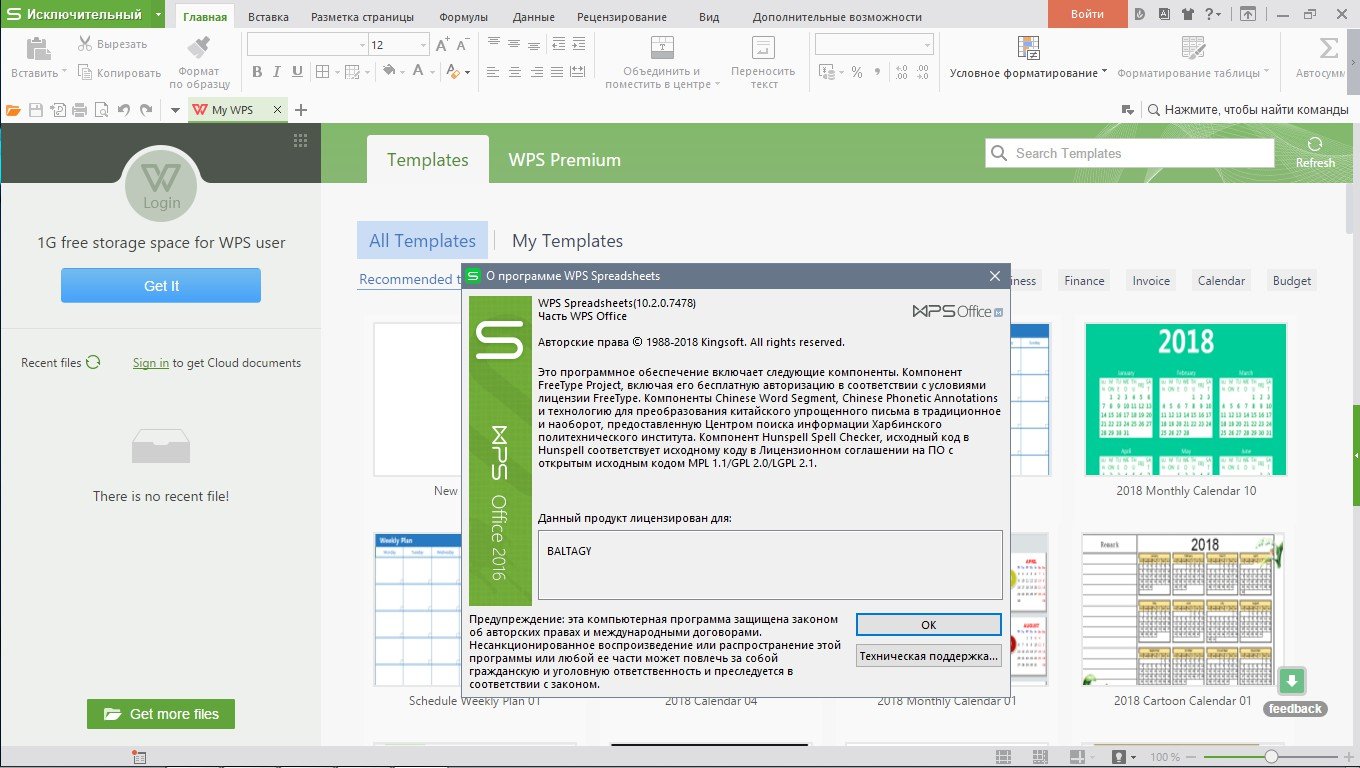This screenshot has height=768, width=1360.
Task: Click the Техническая поддержка button
Action: (x=928, y=656)
